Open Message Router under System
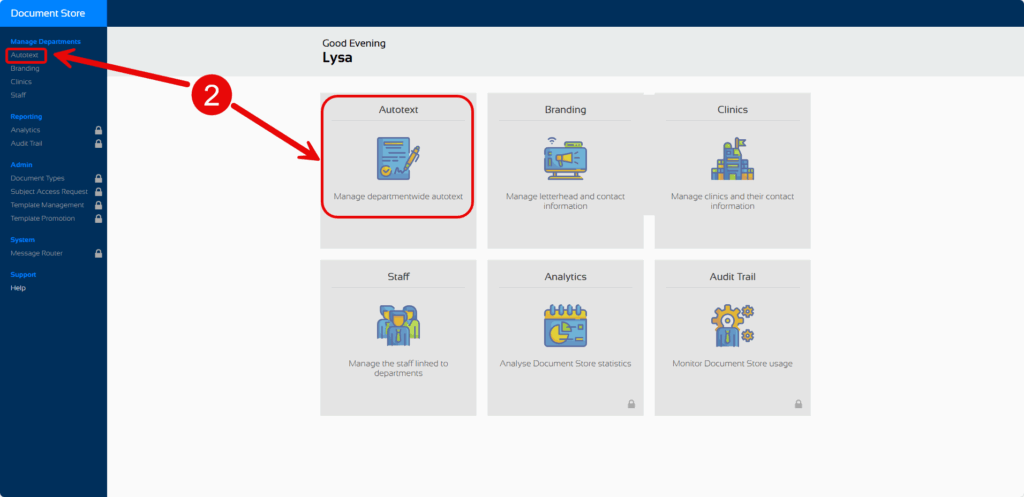Viewport: 1024px width, 497px height. [x=37, y=253]
